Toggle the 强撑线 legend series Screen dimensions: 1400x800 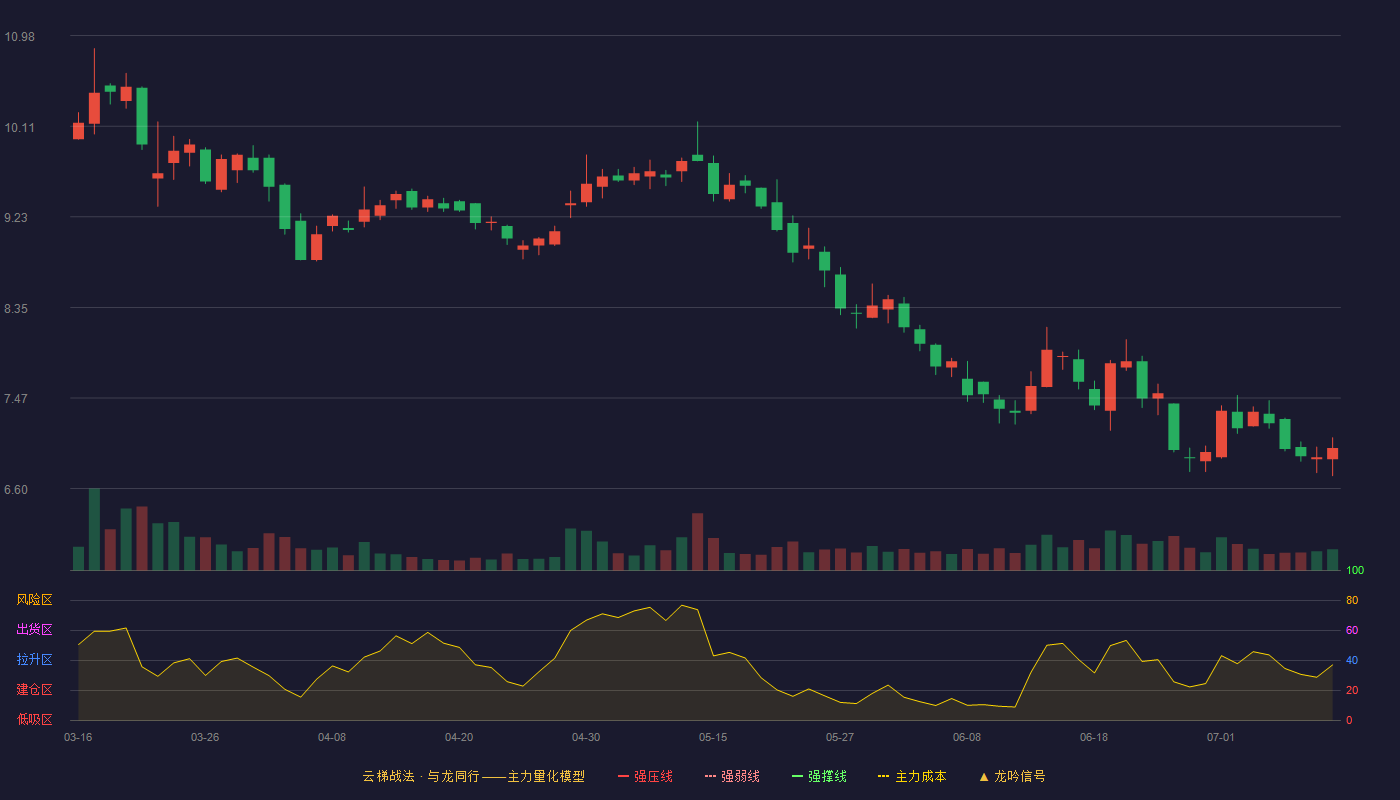(819, 776)
